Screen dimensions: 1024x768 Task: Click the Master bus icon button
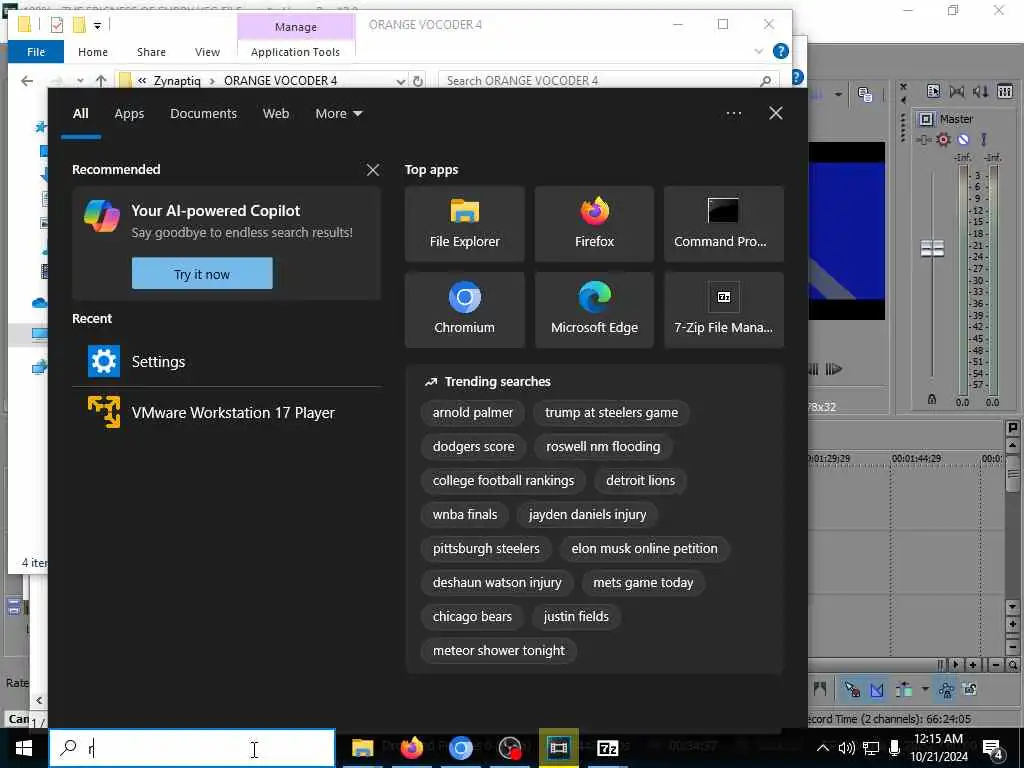(926, 119)
